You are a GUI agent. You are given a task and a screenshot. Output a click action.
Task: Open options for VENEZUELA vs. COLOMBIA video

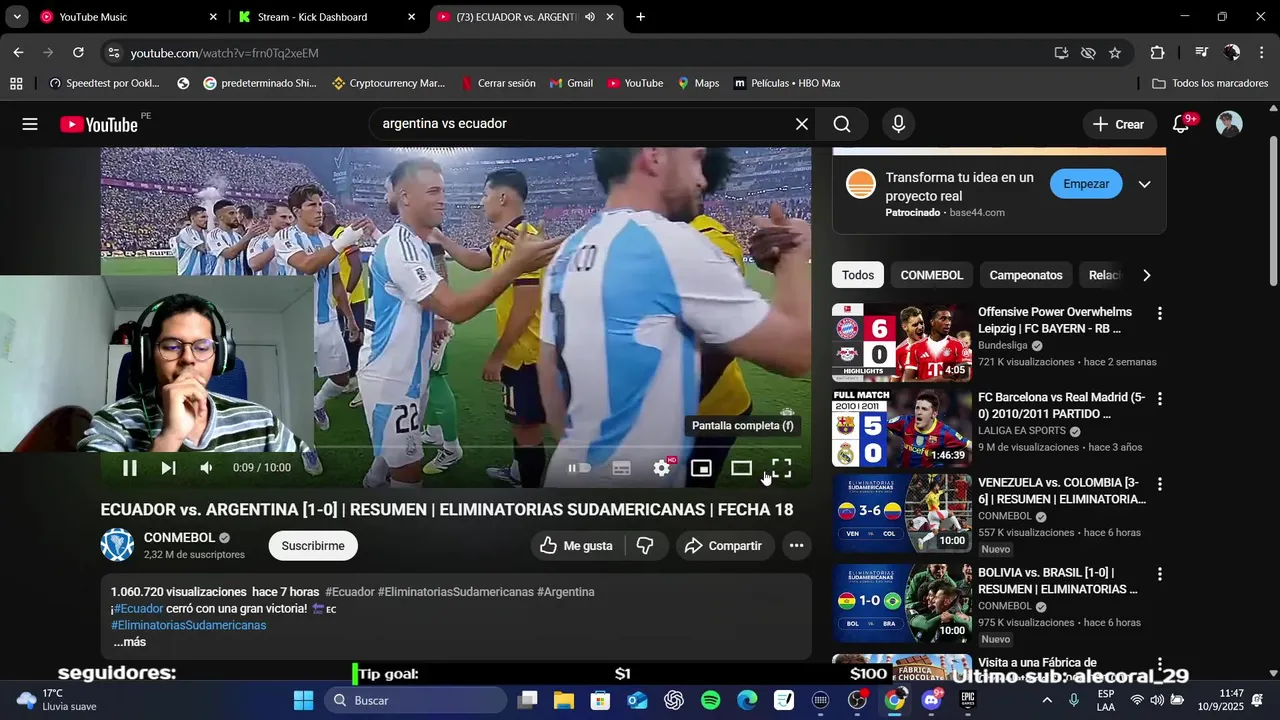click(1160, 484)
